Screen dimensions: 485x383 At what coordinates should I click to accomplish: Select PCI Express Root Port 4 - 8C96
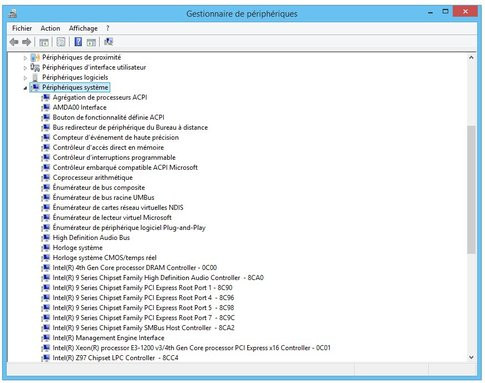143,298
